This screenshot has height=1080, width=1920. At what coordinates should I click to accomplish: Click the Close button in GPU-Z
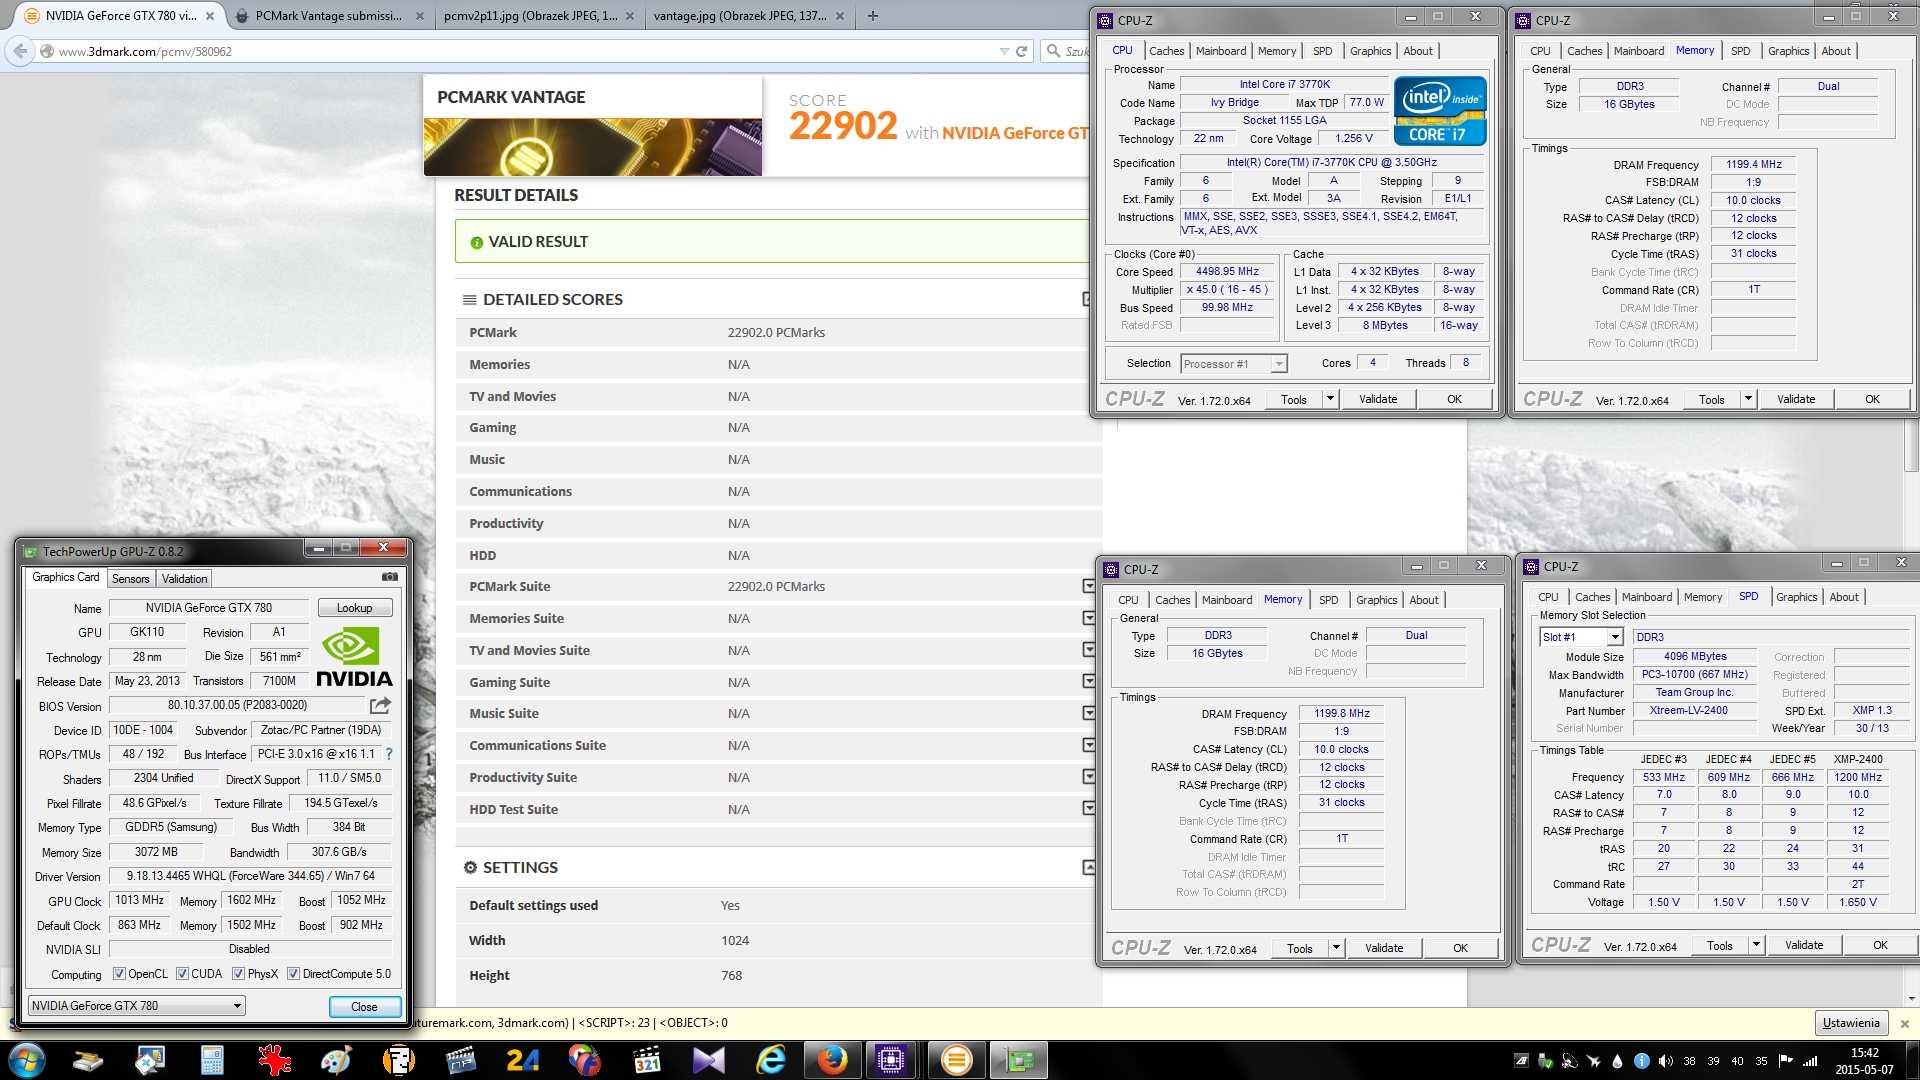[364, 1007]
